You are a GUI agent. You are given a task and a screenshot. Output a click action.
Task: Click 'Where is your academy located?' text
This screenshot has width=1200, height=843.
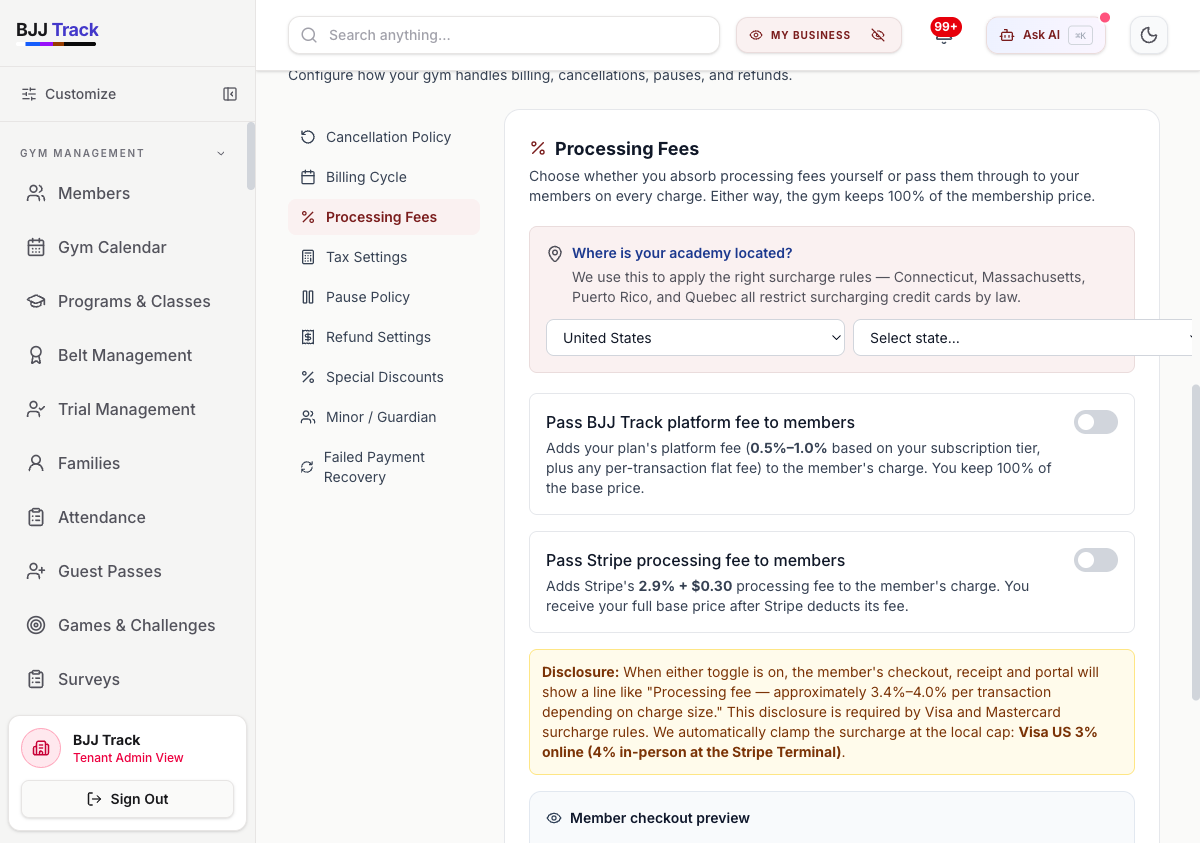tap(682, 254)
